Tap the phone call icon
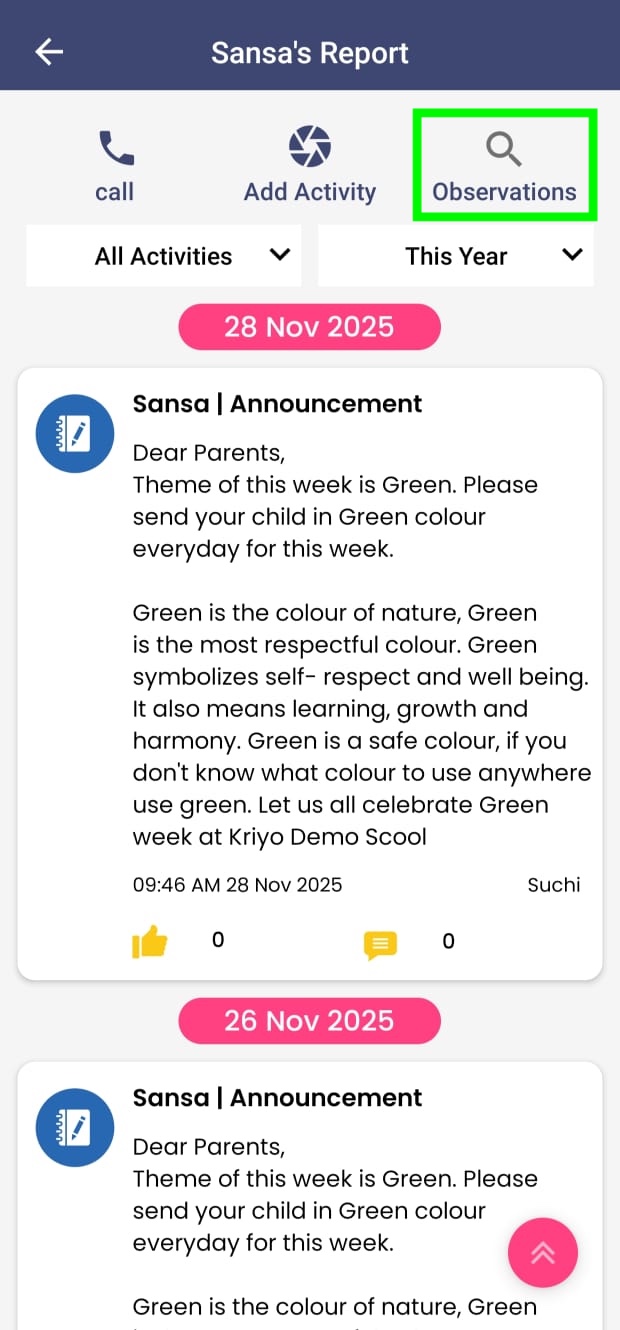620x1330 pixels. [x=116, y=149]
